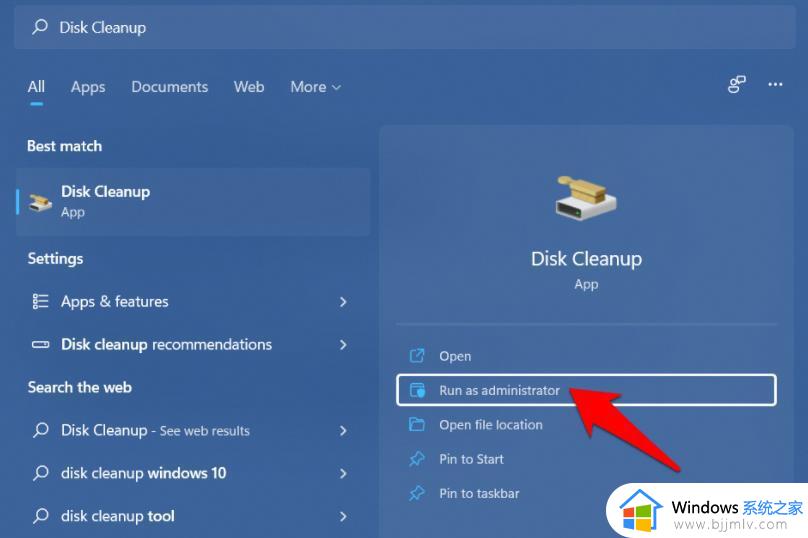Click Open in the right panel

pyautogui.click(x=586, y=356)
